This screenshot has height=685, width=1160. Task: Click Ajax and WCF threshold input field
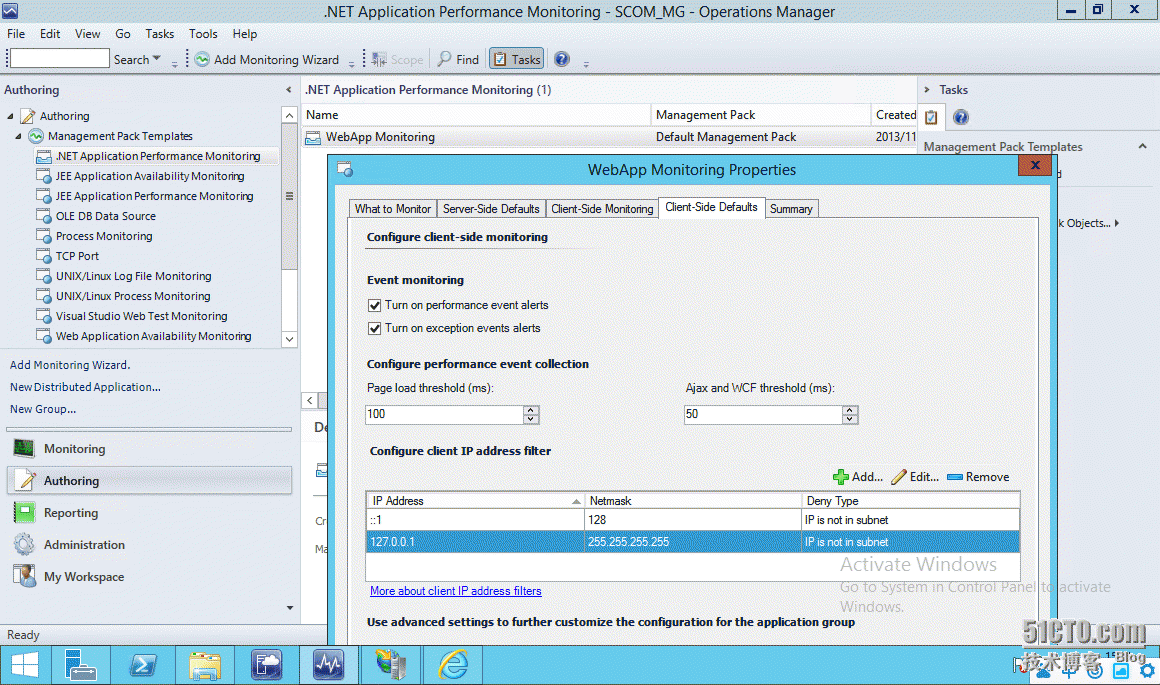pos(763,414)
